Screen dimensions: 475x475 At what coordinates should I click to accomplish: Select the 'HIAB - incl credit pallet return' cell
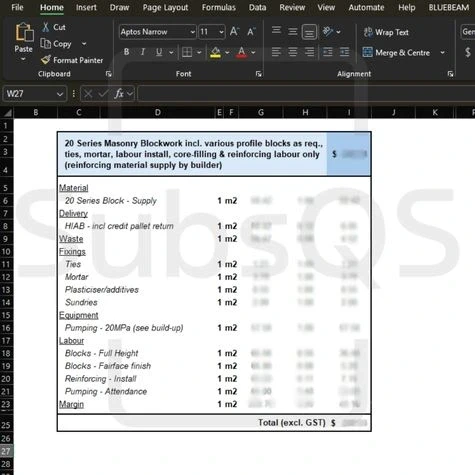tap(119, 226)
